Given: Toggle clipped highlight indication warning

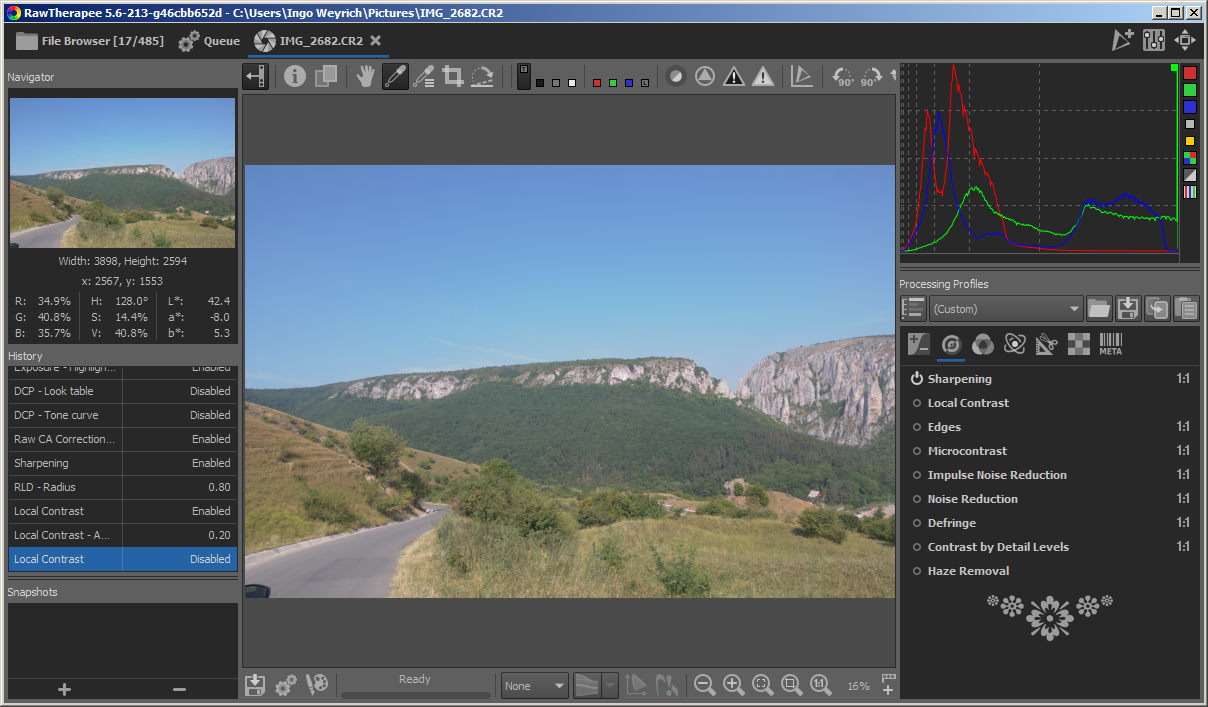Looking at the screenshot, I should (763, 76).
